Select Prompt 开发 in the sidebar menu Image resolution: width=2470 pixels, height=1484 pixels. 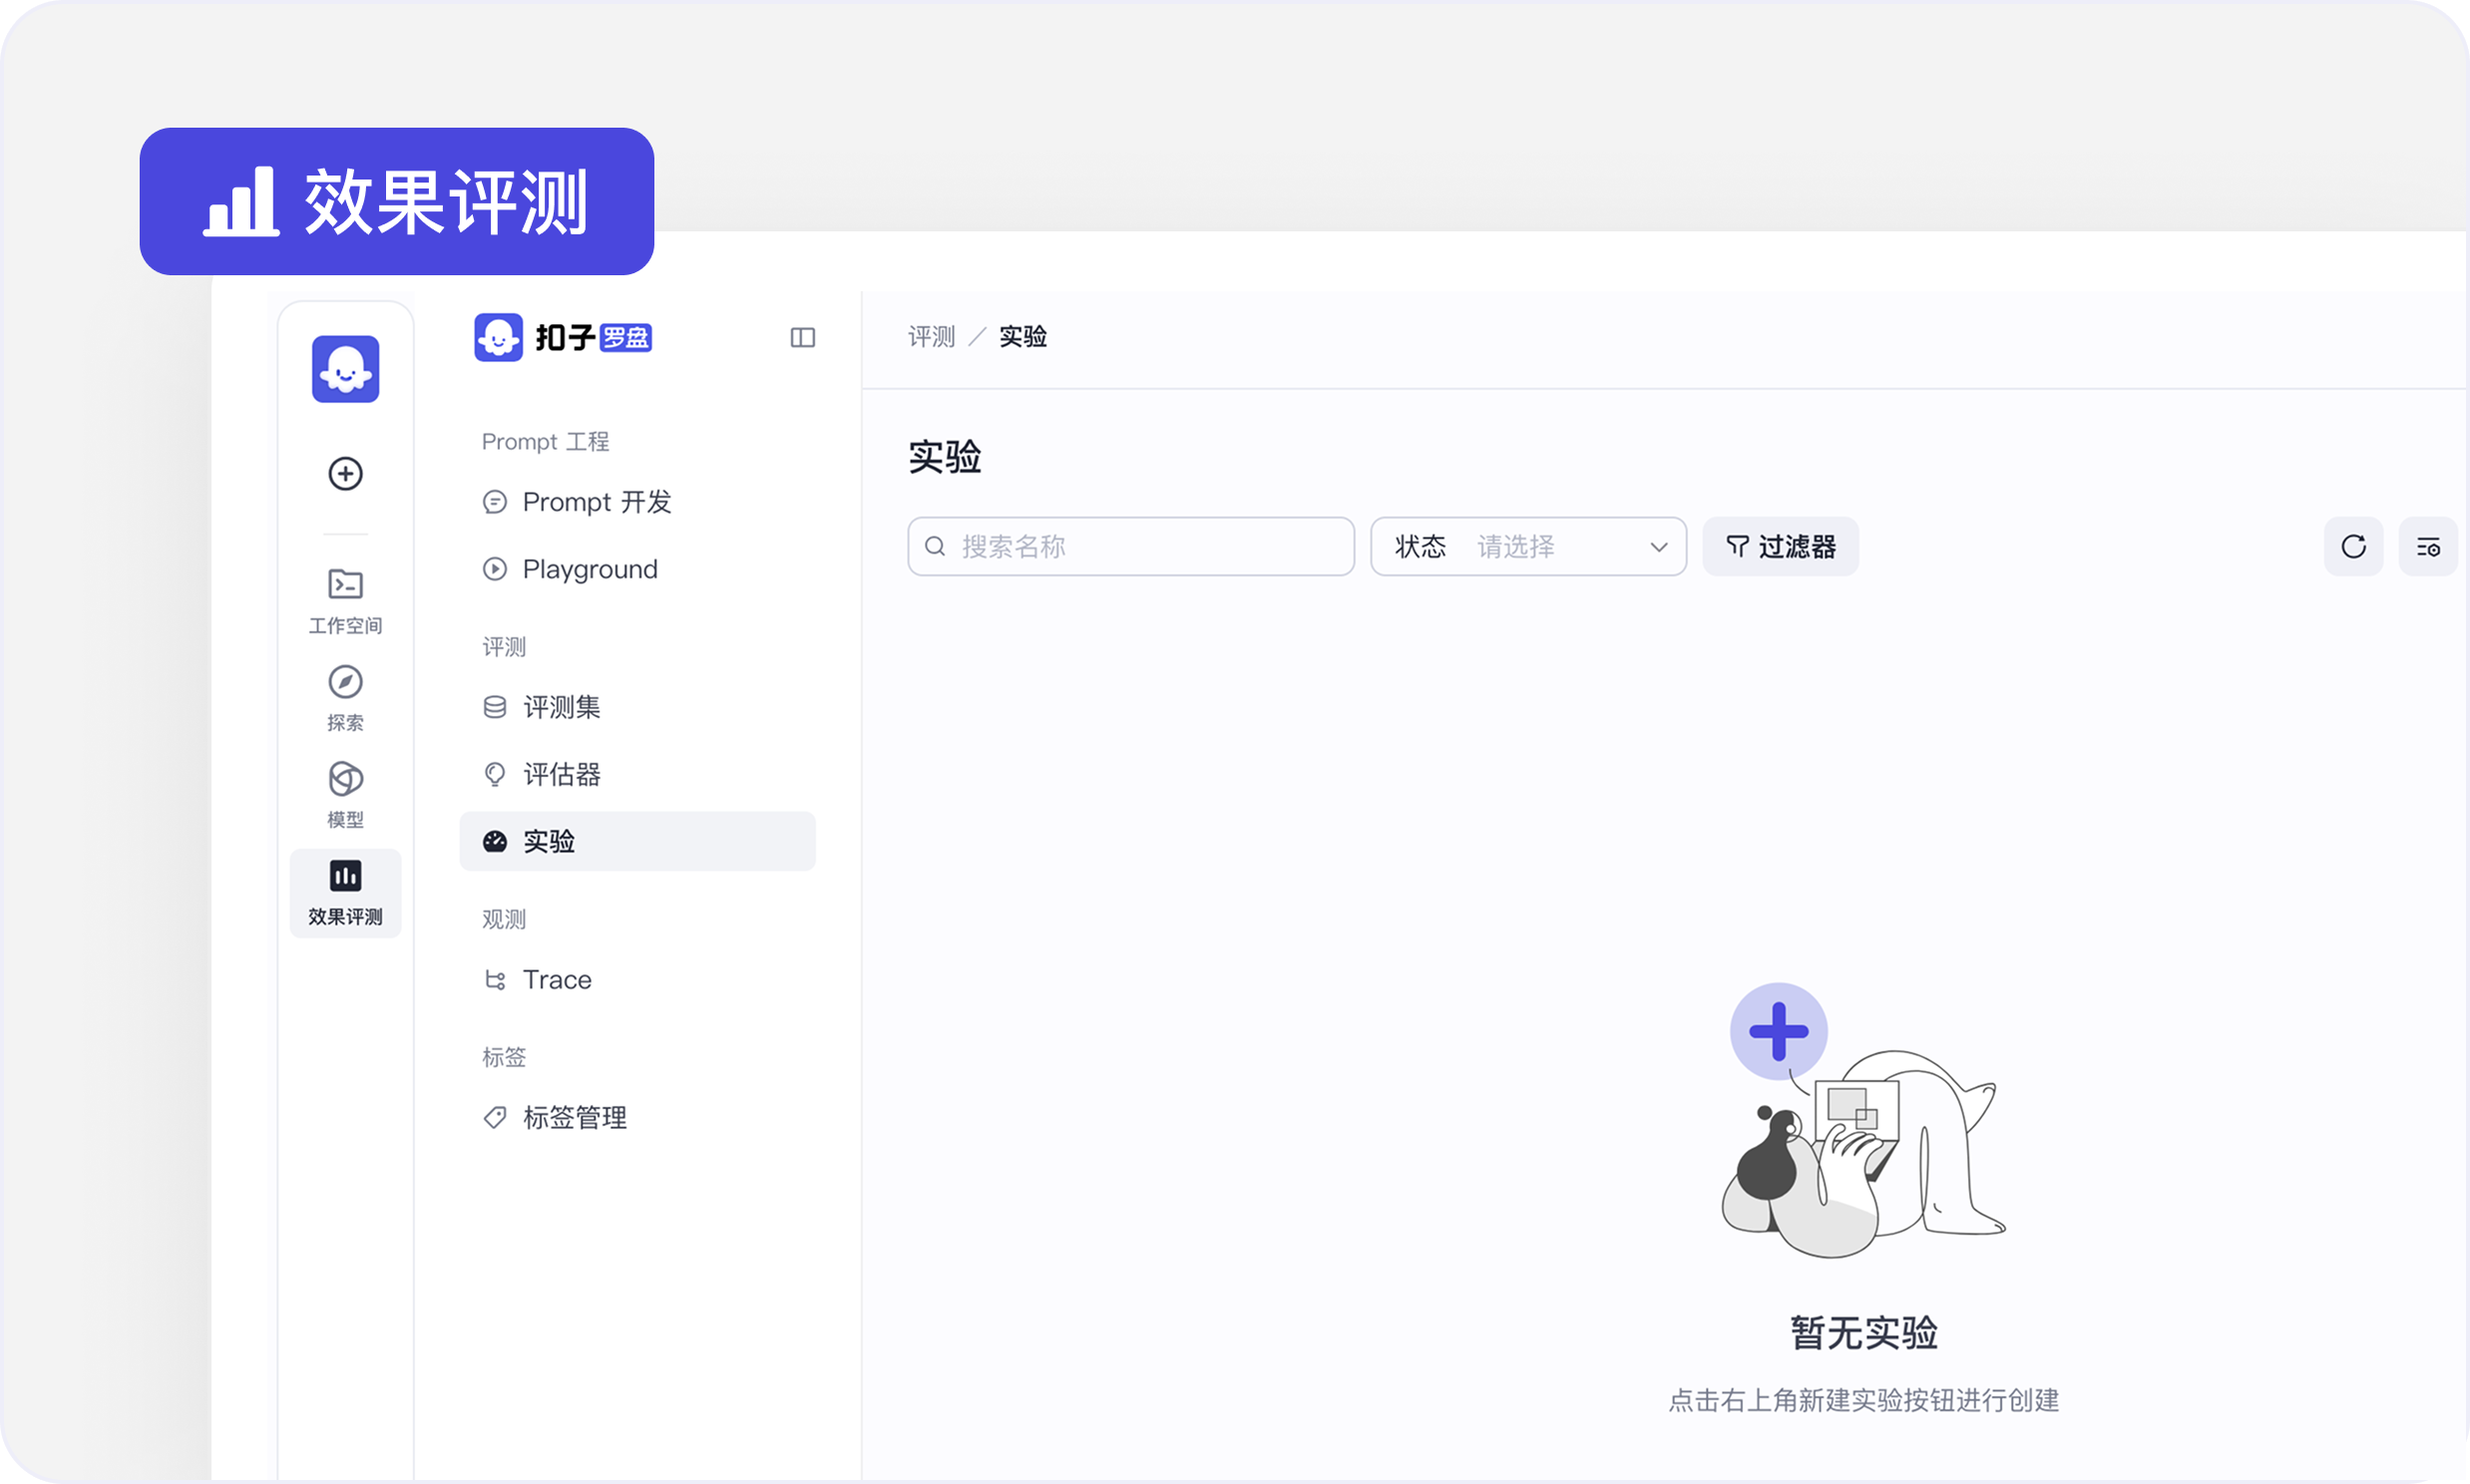coord(596,502)
